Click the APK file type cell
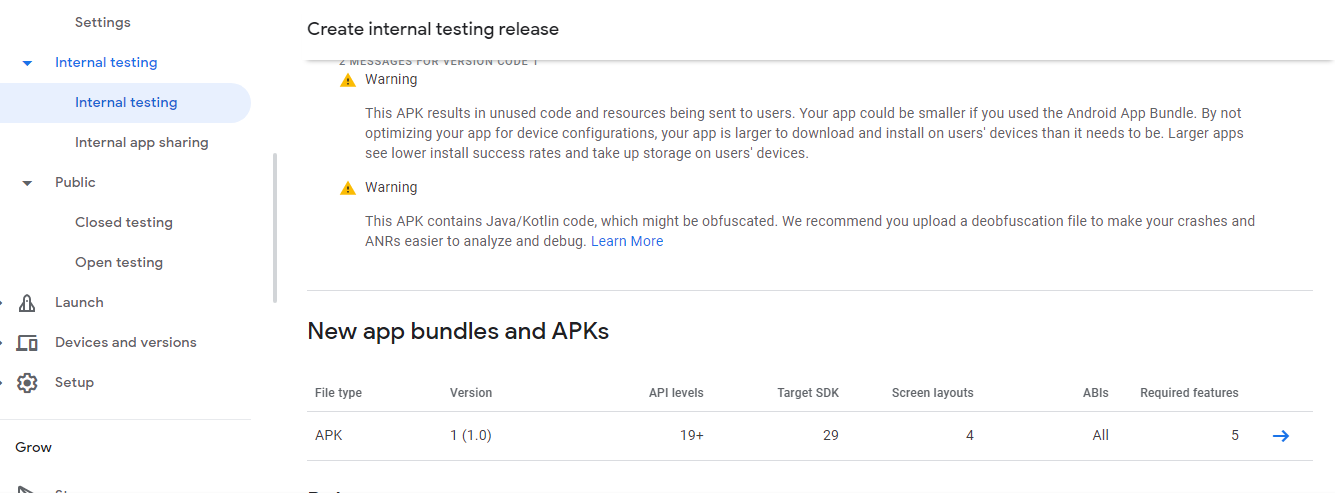 tap(328, 435)
